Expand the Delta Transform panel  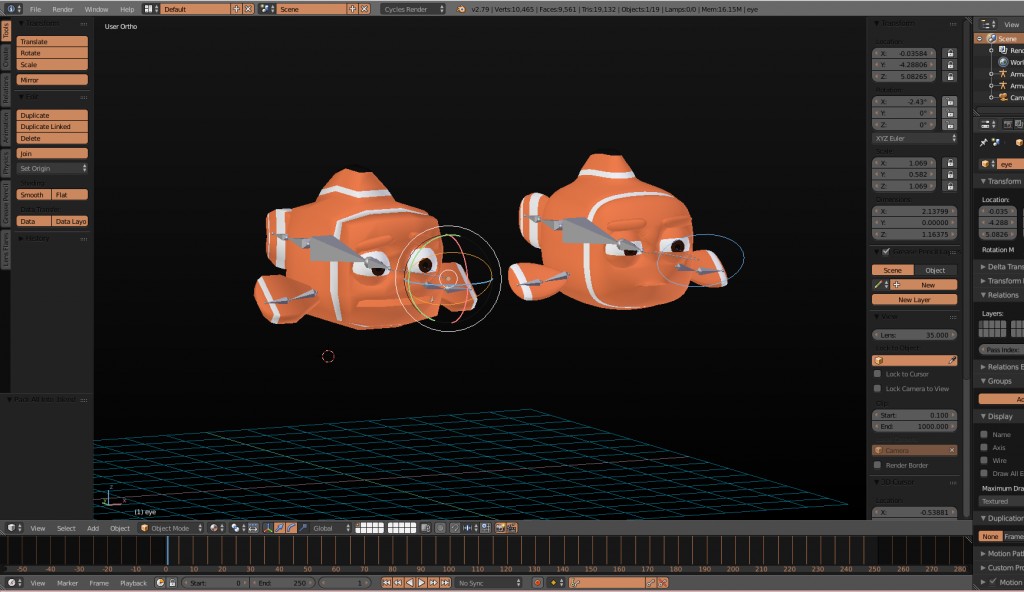point(1000,266)
